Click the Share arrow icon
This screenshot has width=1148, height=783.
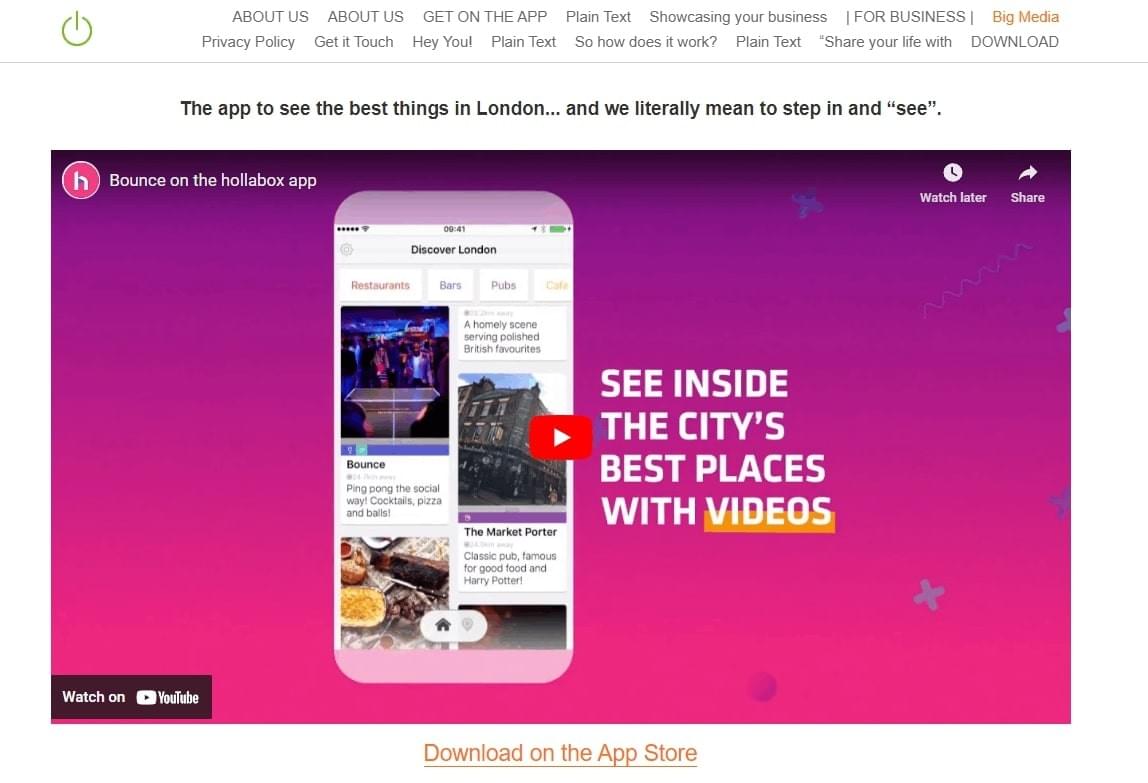pos(1028,173)
